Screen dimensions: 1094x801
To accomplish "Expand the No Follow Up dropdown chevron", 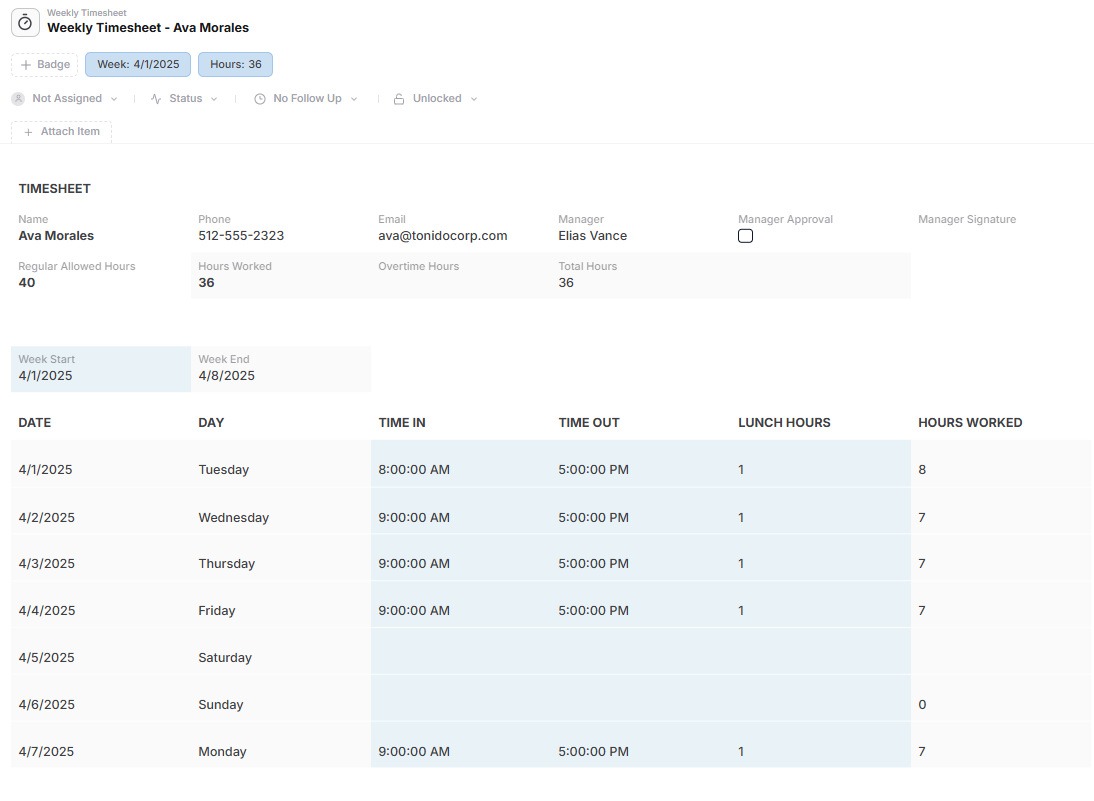I will (x=354, y=99).
